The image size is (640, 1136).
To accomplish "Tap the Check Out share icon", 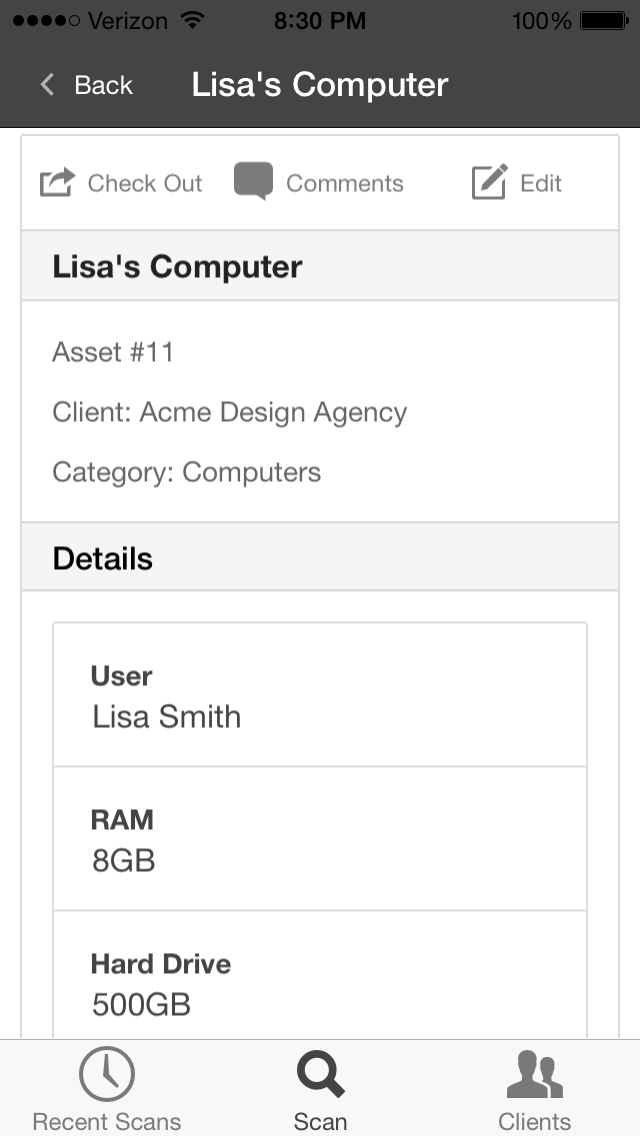I will [x=57, y=183].
